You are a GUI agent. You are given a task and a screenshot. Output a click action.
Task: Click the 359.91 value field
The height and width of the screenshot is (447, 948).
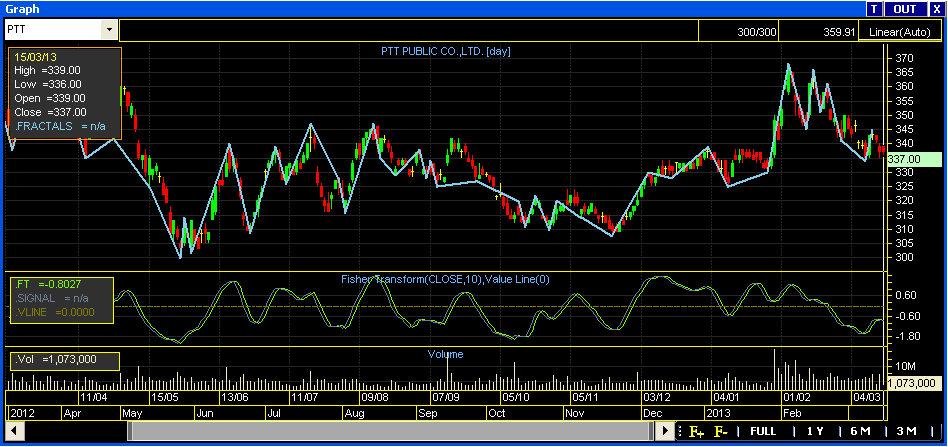pyautogui.click(x=817, y=31)
